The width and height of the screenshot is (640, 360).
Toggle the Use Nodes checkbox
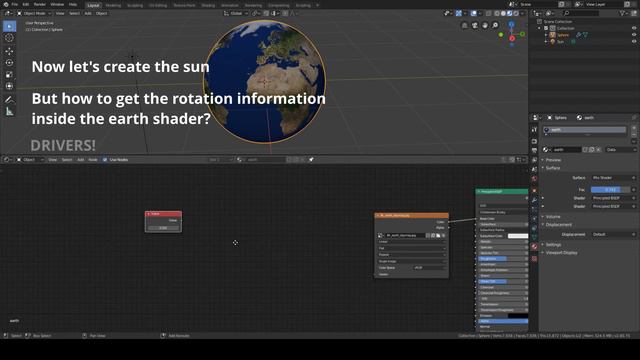[105, 160]
